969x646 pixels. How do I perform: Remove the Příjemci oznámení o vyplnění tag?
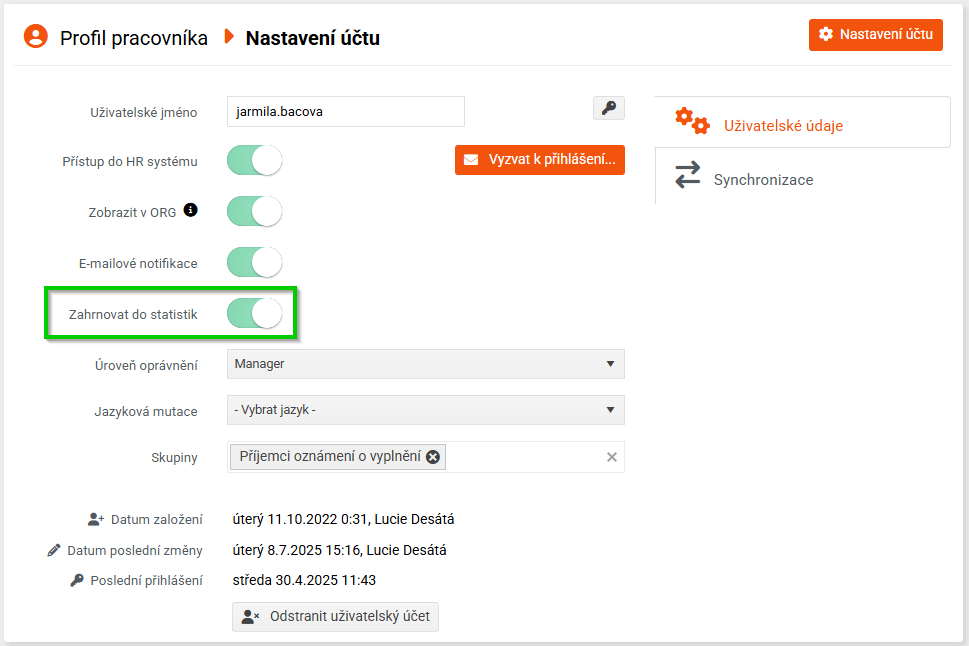pyautogui.click(x=433, y=457)
